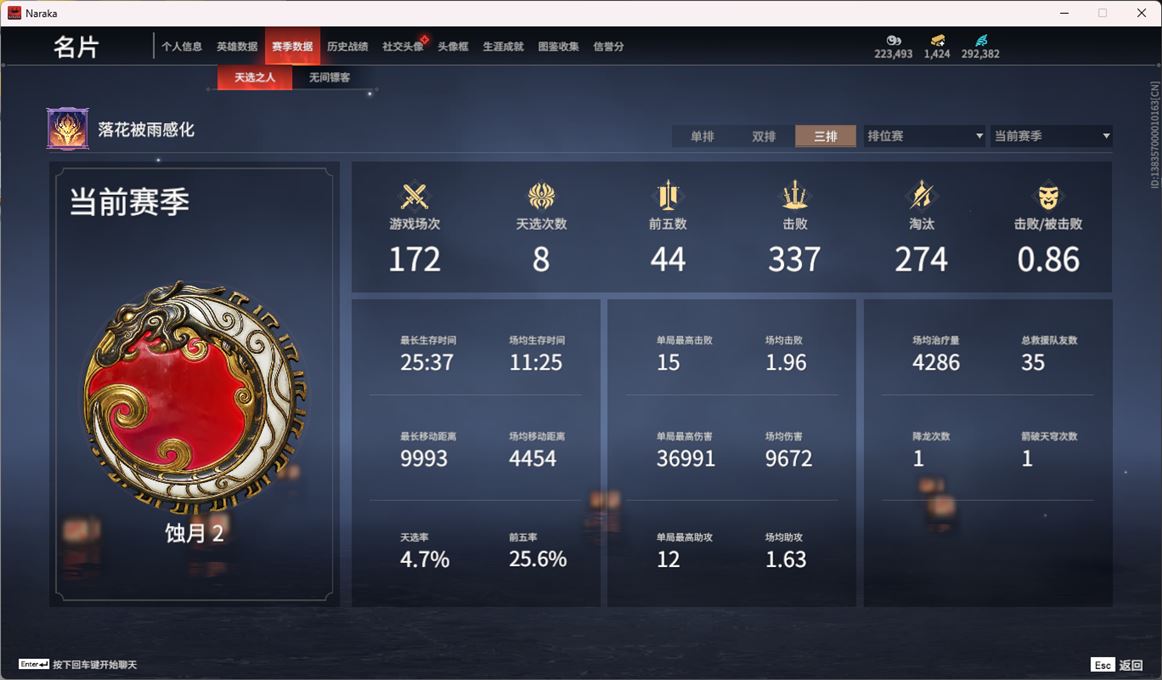This screenshot has height=680, width=1162.
Task: Switch to the 无间镖客 sub-tab
Action: [329, 77]
